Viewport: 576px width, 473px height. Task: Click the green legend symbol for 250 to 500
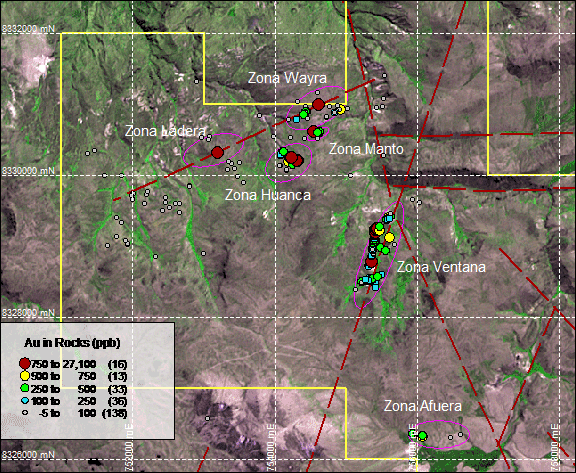click(x=25, y=388)
